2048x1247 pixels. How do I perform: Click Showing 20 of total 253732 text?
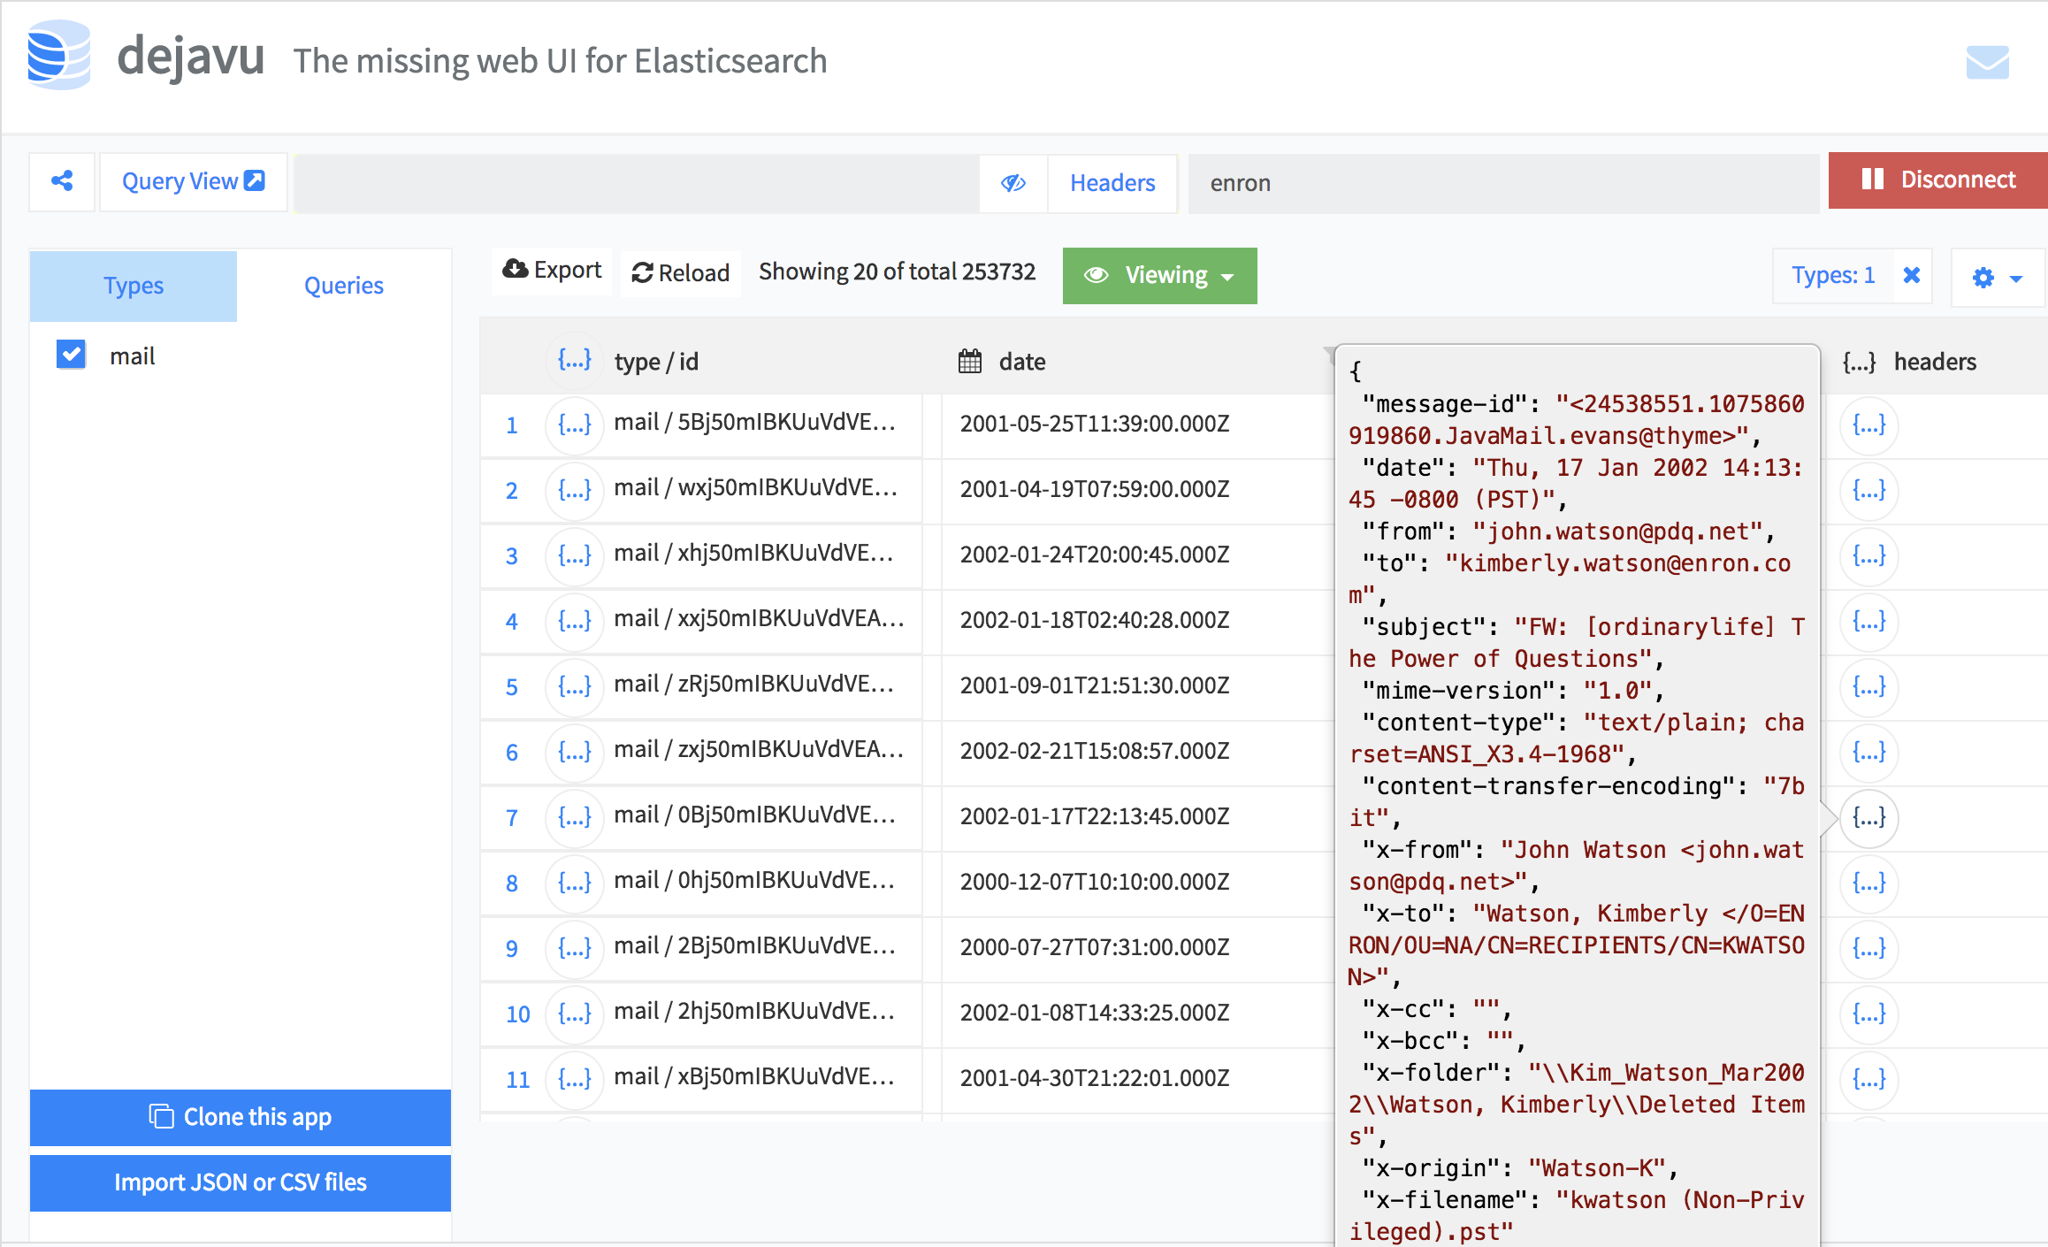[x=897, y=272]
